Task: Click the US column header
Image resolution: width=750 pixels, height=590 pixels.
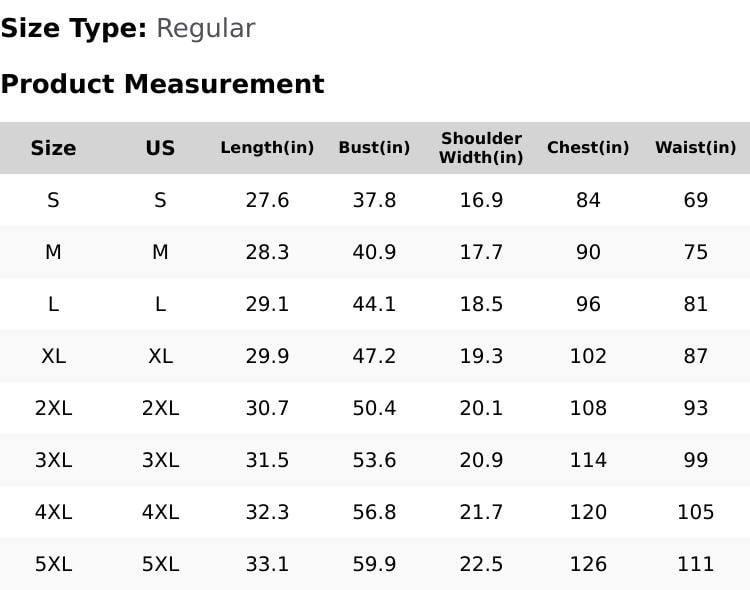Action: tap(160, 148)
